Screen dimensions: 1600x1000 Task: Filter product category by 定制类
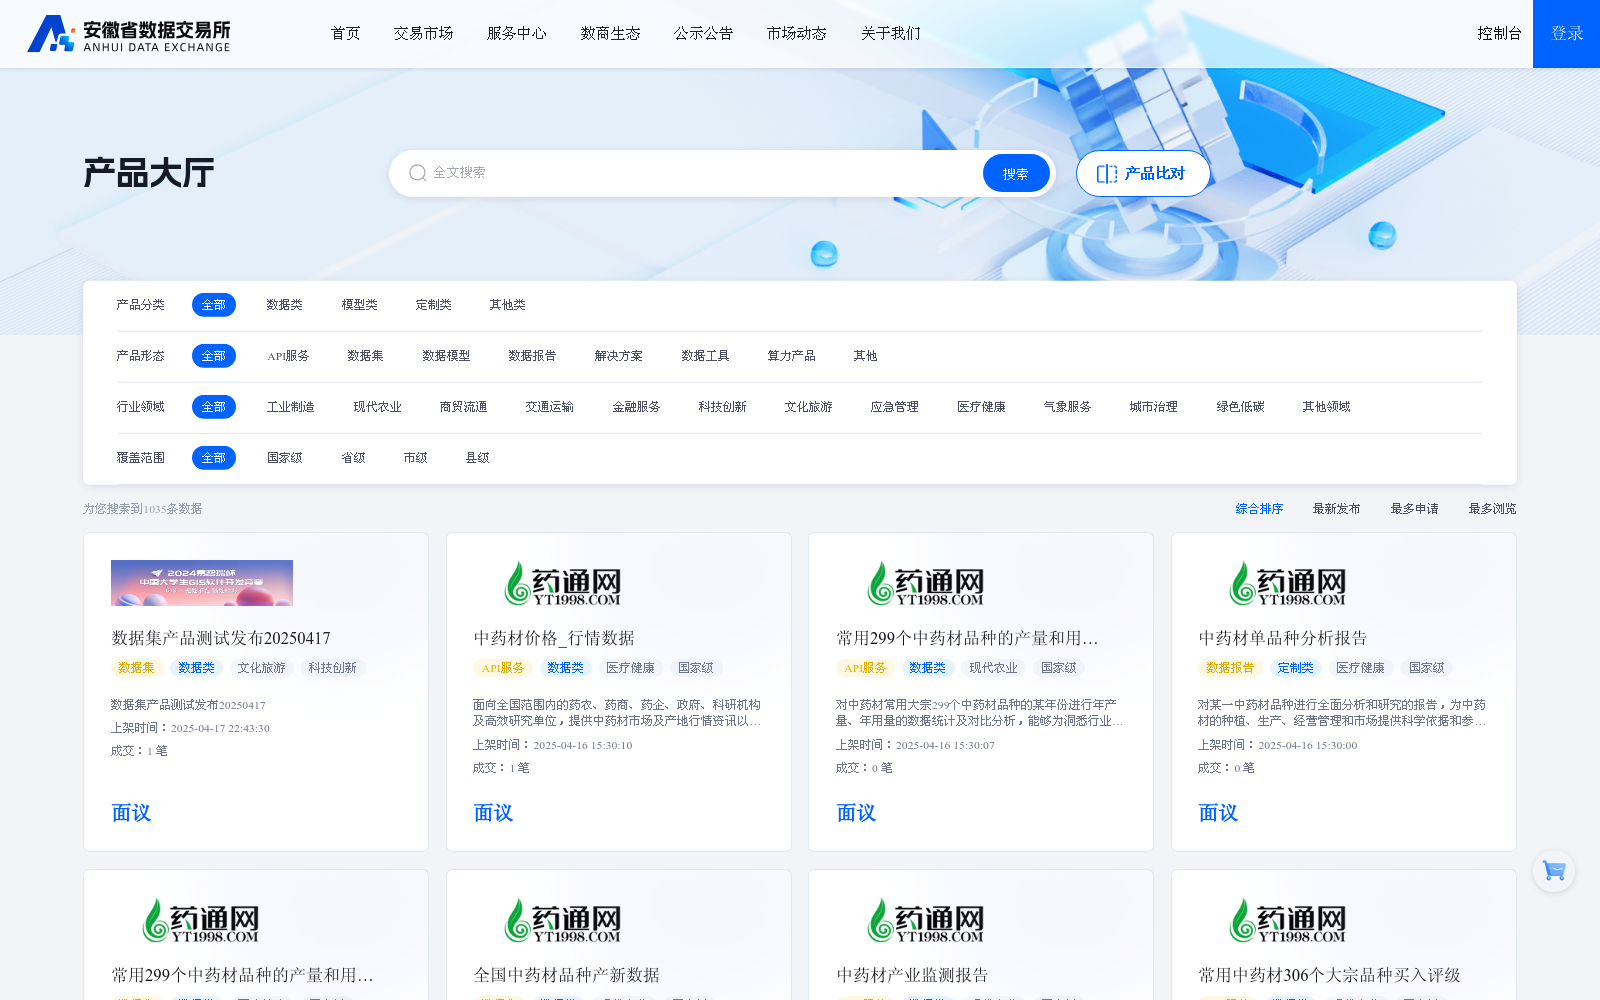pos(434,305)
